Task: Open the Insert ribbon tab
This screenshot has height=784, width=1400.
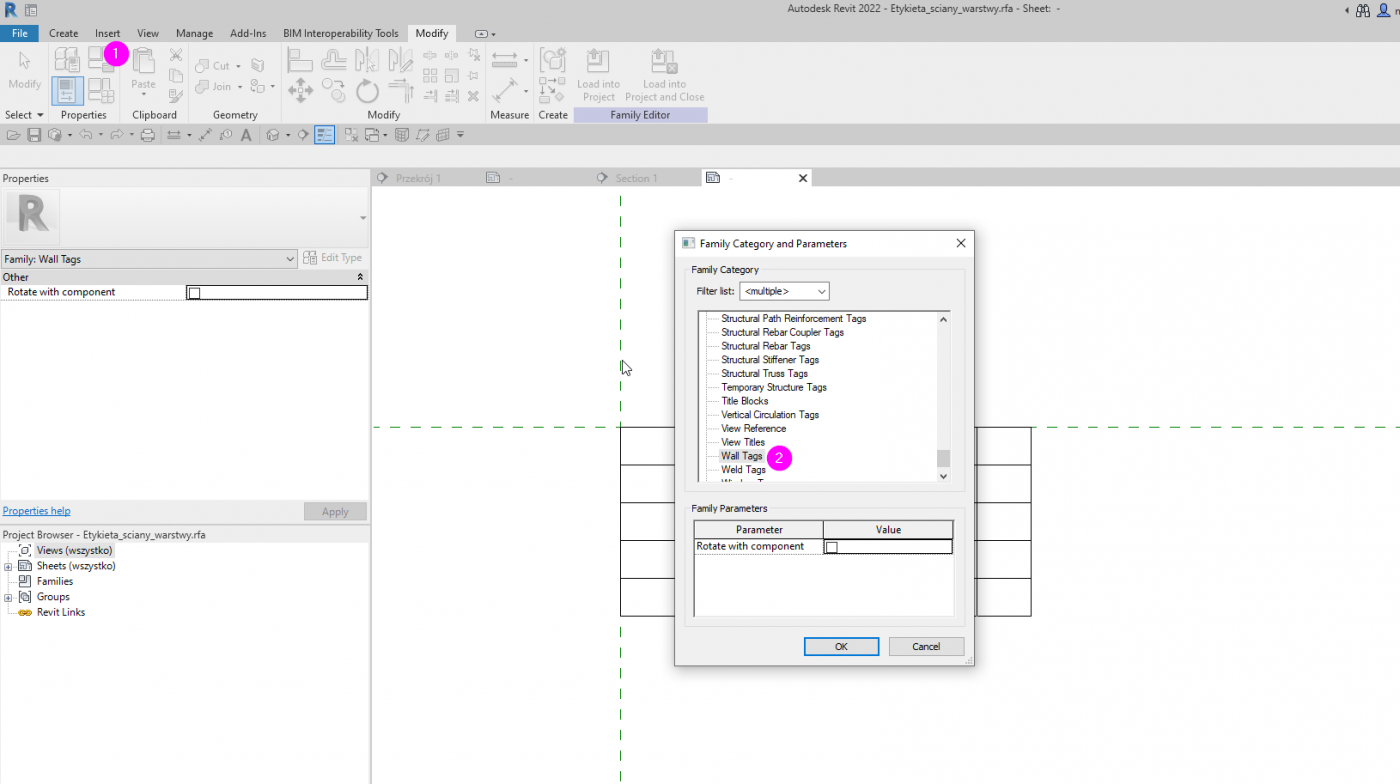Action: coord(107,33)
